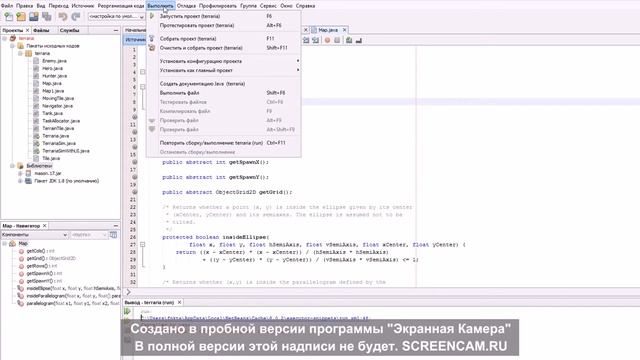Open the Реорганизация кода menu
640x360 pixels.
121,6
